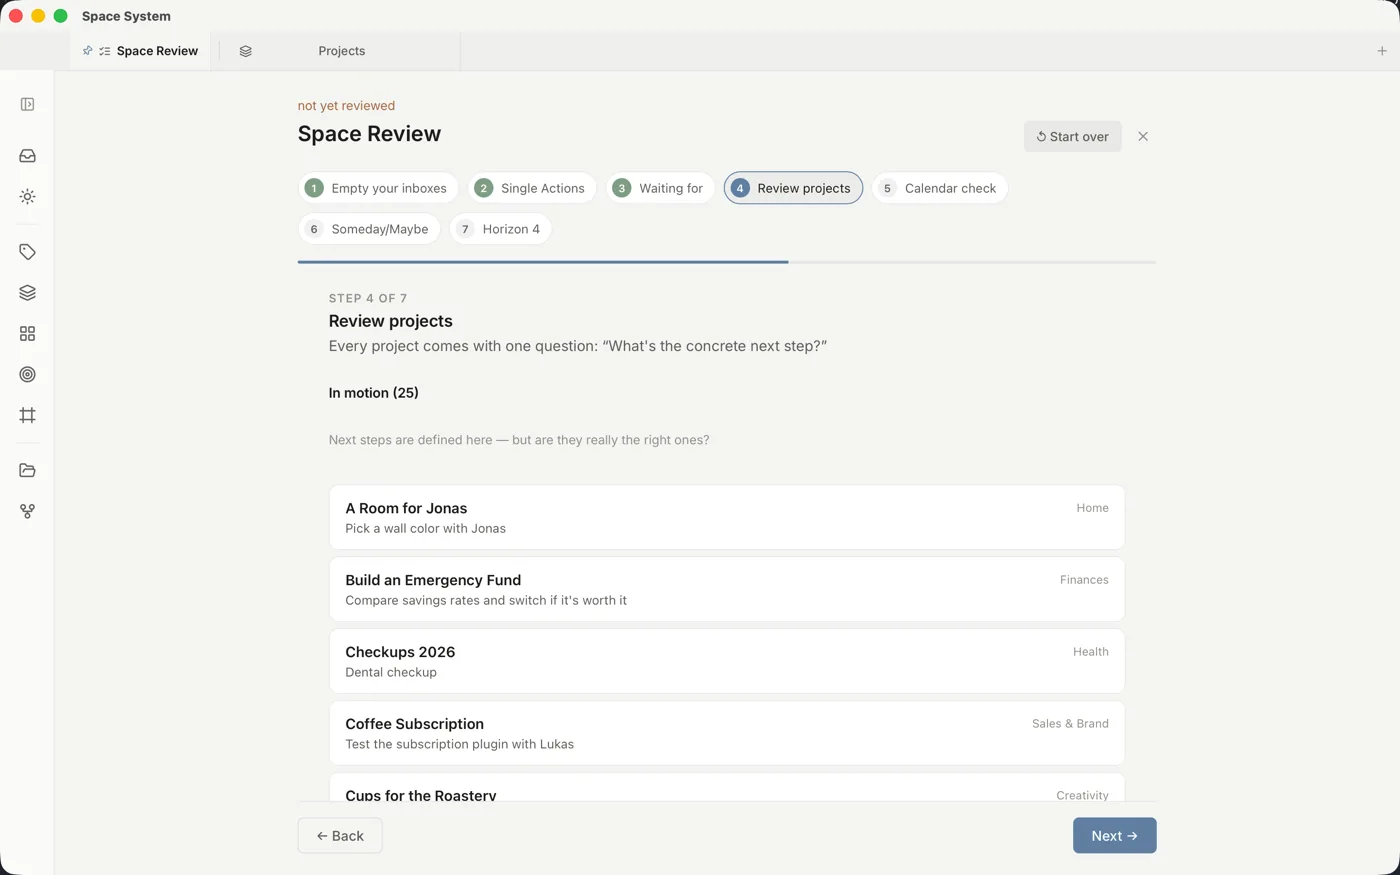Image resolution: width=1400 pixels, height=875 pixels.
Task: Open the Coffee Subscription project card
Action: pos(727,734)
